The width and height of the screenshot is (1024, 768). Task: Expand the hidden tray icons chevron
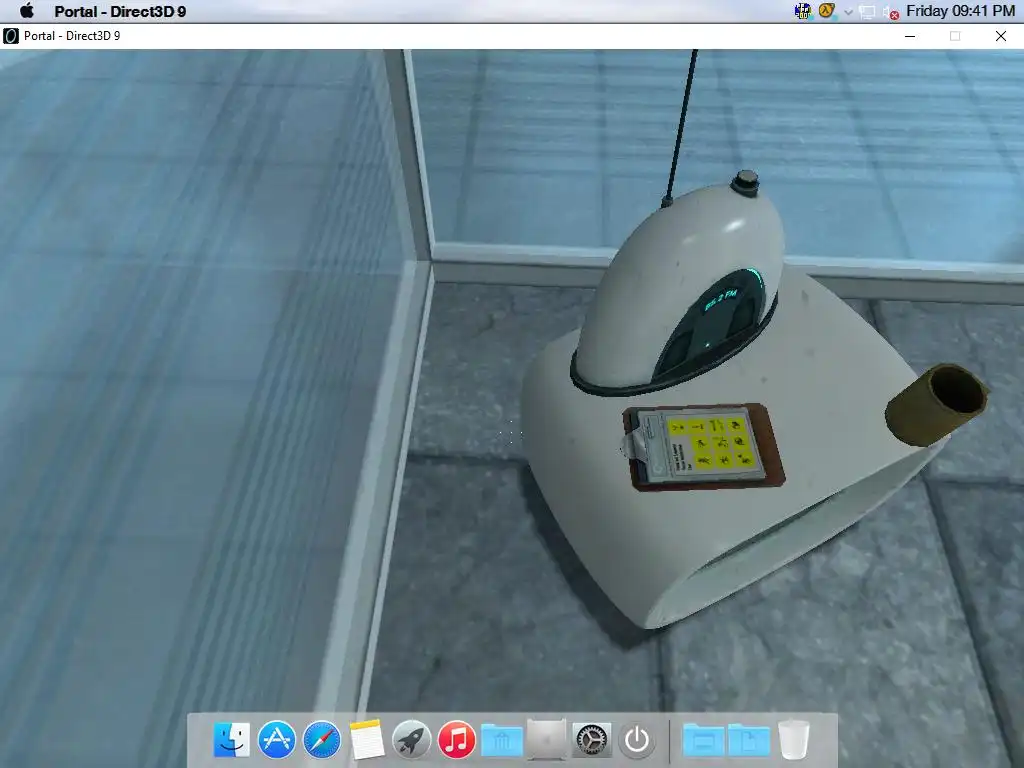[848, 12]
